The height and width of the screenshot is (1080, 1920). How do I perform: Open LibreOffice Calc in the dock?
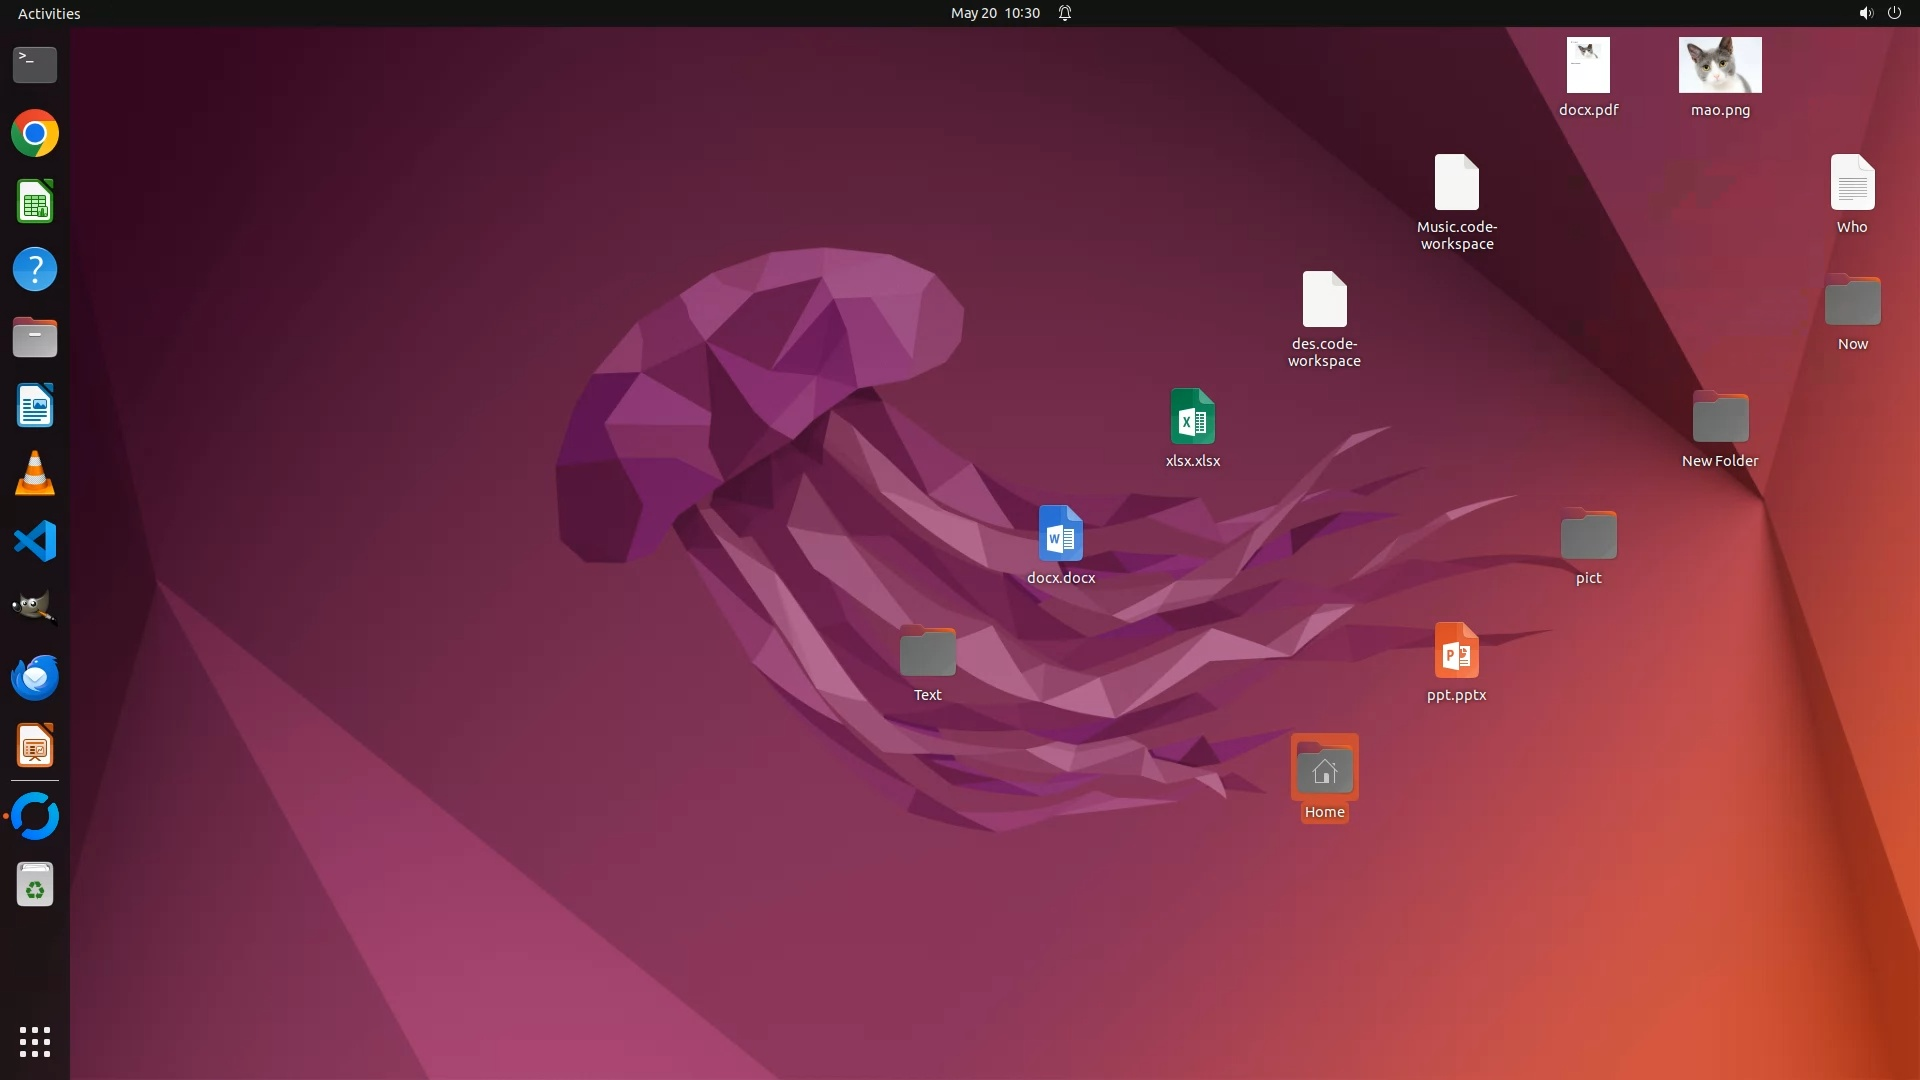coord(35,202)
